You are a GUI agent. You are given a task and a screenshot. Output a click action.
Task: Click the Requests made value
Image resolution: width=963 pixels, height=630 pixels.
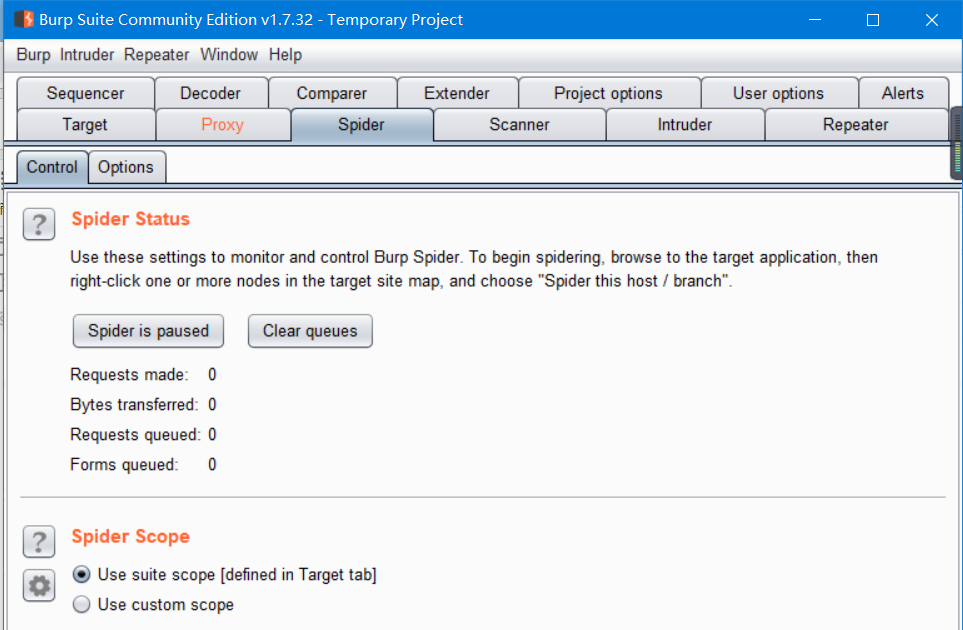click(x=212, y=375)
